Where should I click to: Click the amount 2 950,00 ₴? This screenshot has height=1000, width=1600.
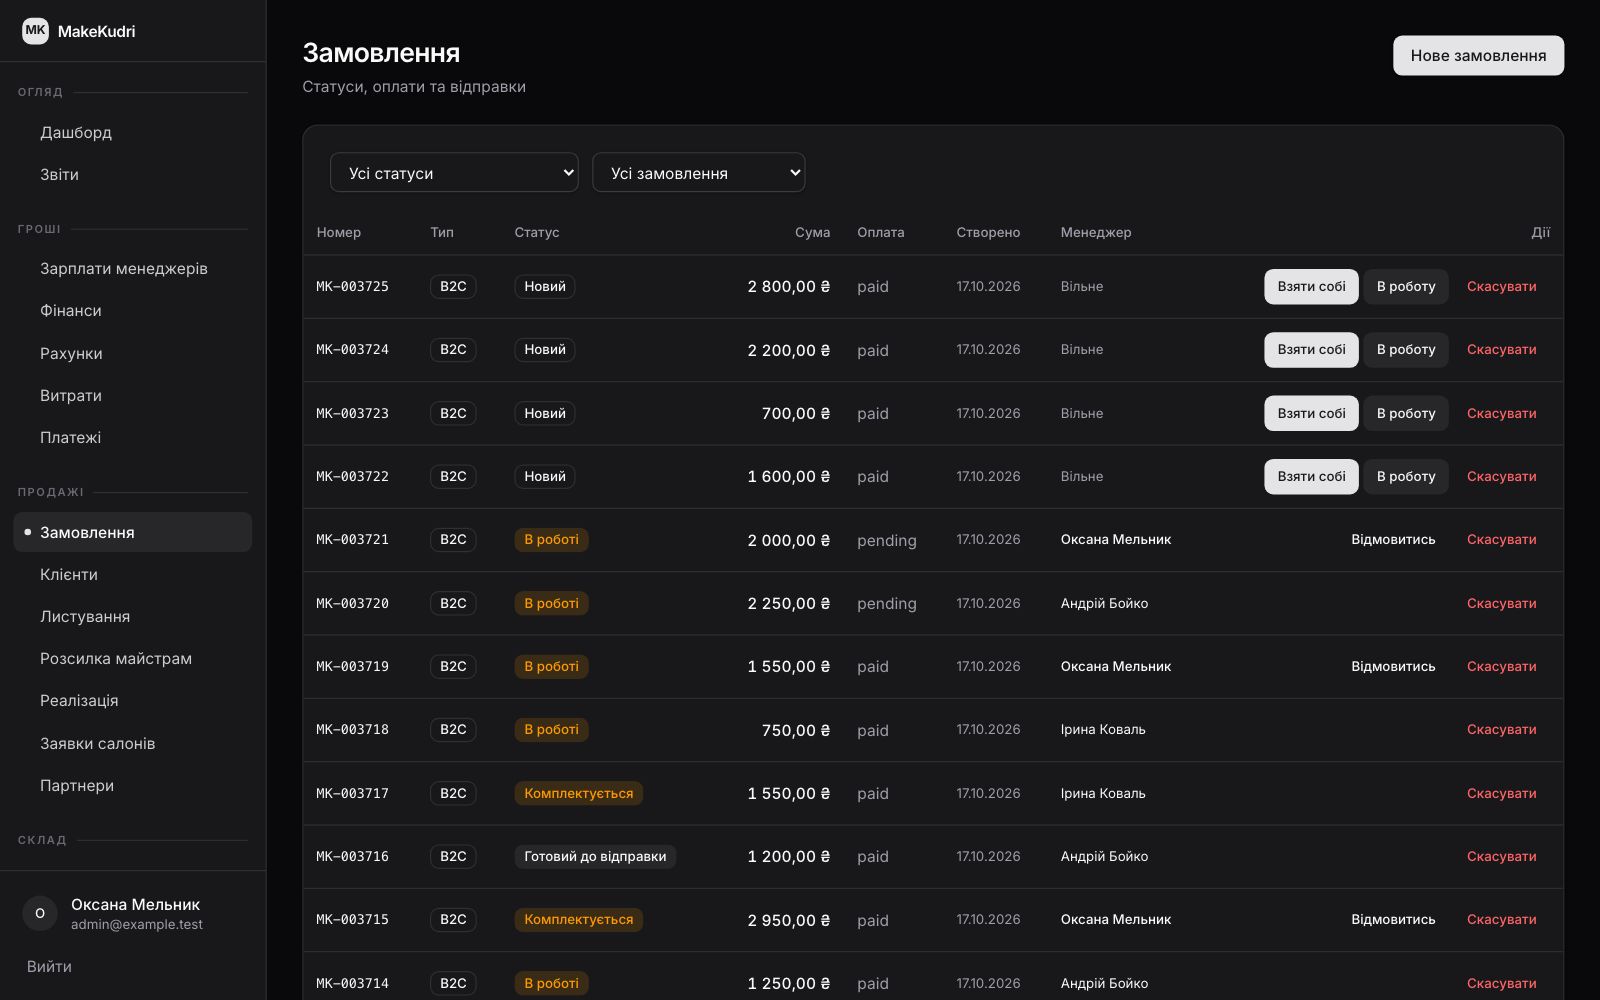point(789,920)
